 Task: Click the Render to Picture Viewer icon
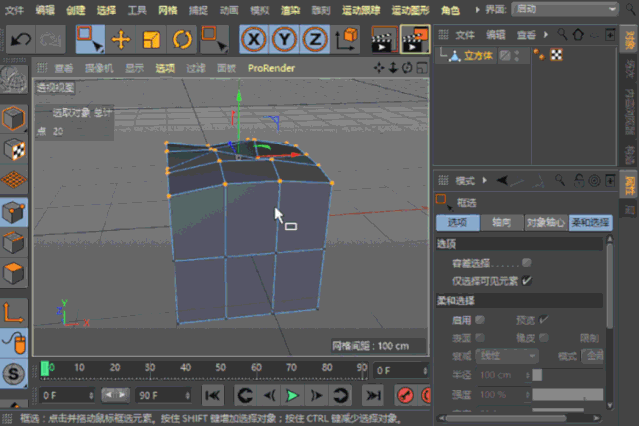414,40
